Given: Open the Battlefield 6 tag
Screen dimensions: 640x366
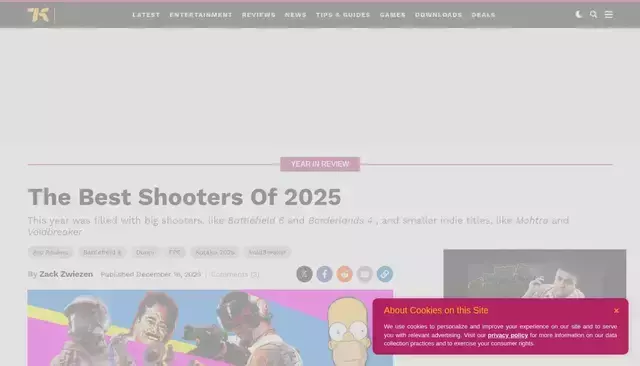Looking at the screenshot, I should (x=102, y=252).
